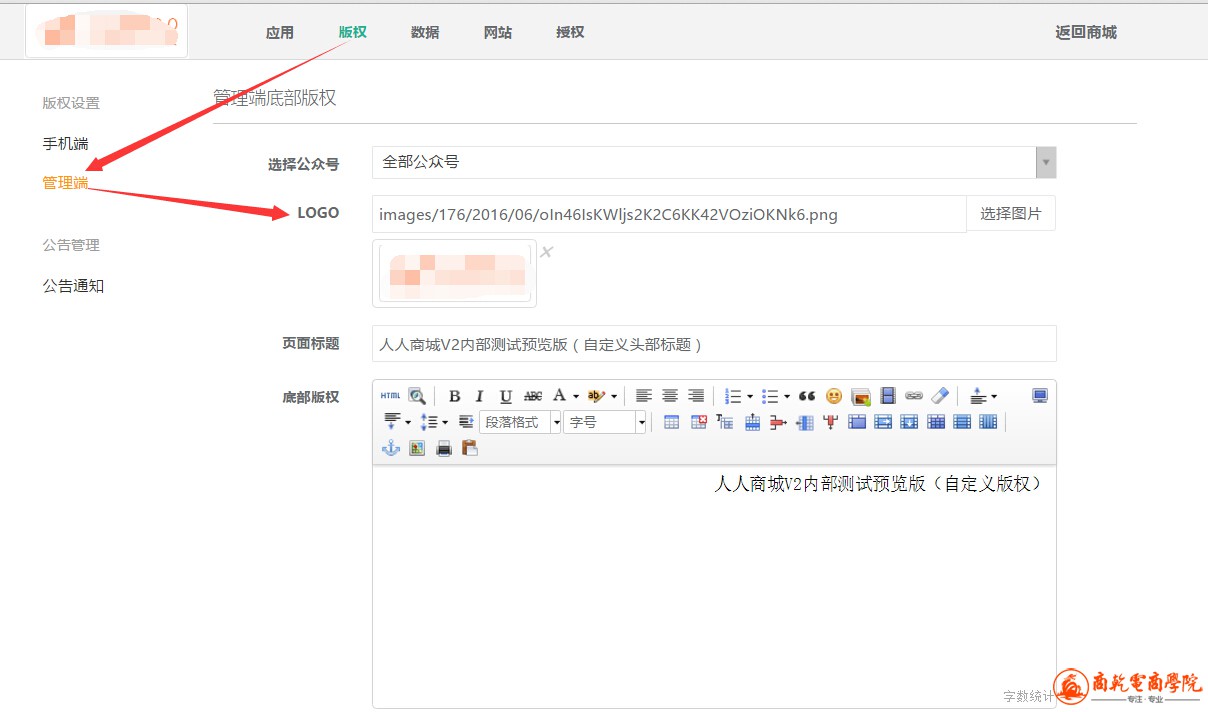1208x712 pixels.
Task: Toggle fullscreen editor mode
Action: click(1039, 396)
